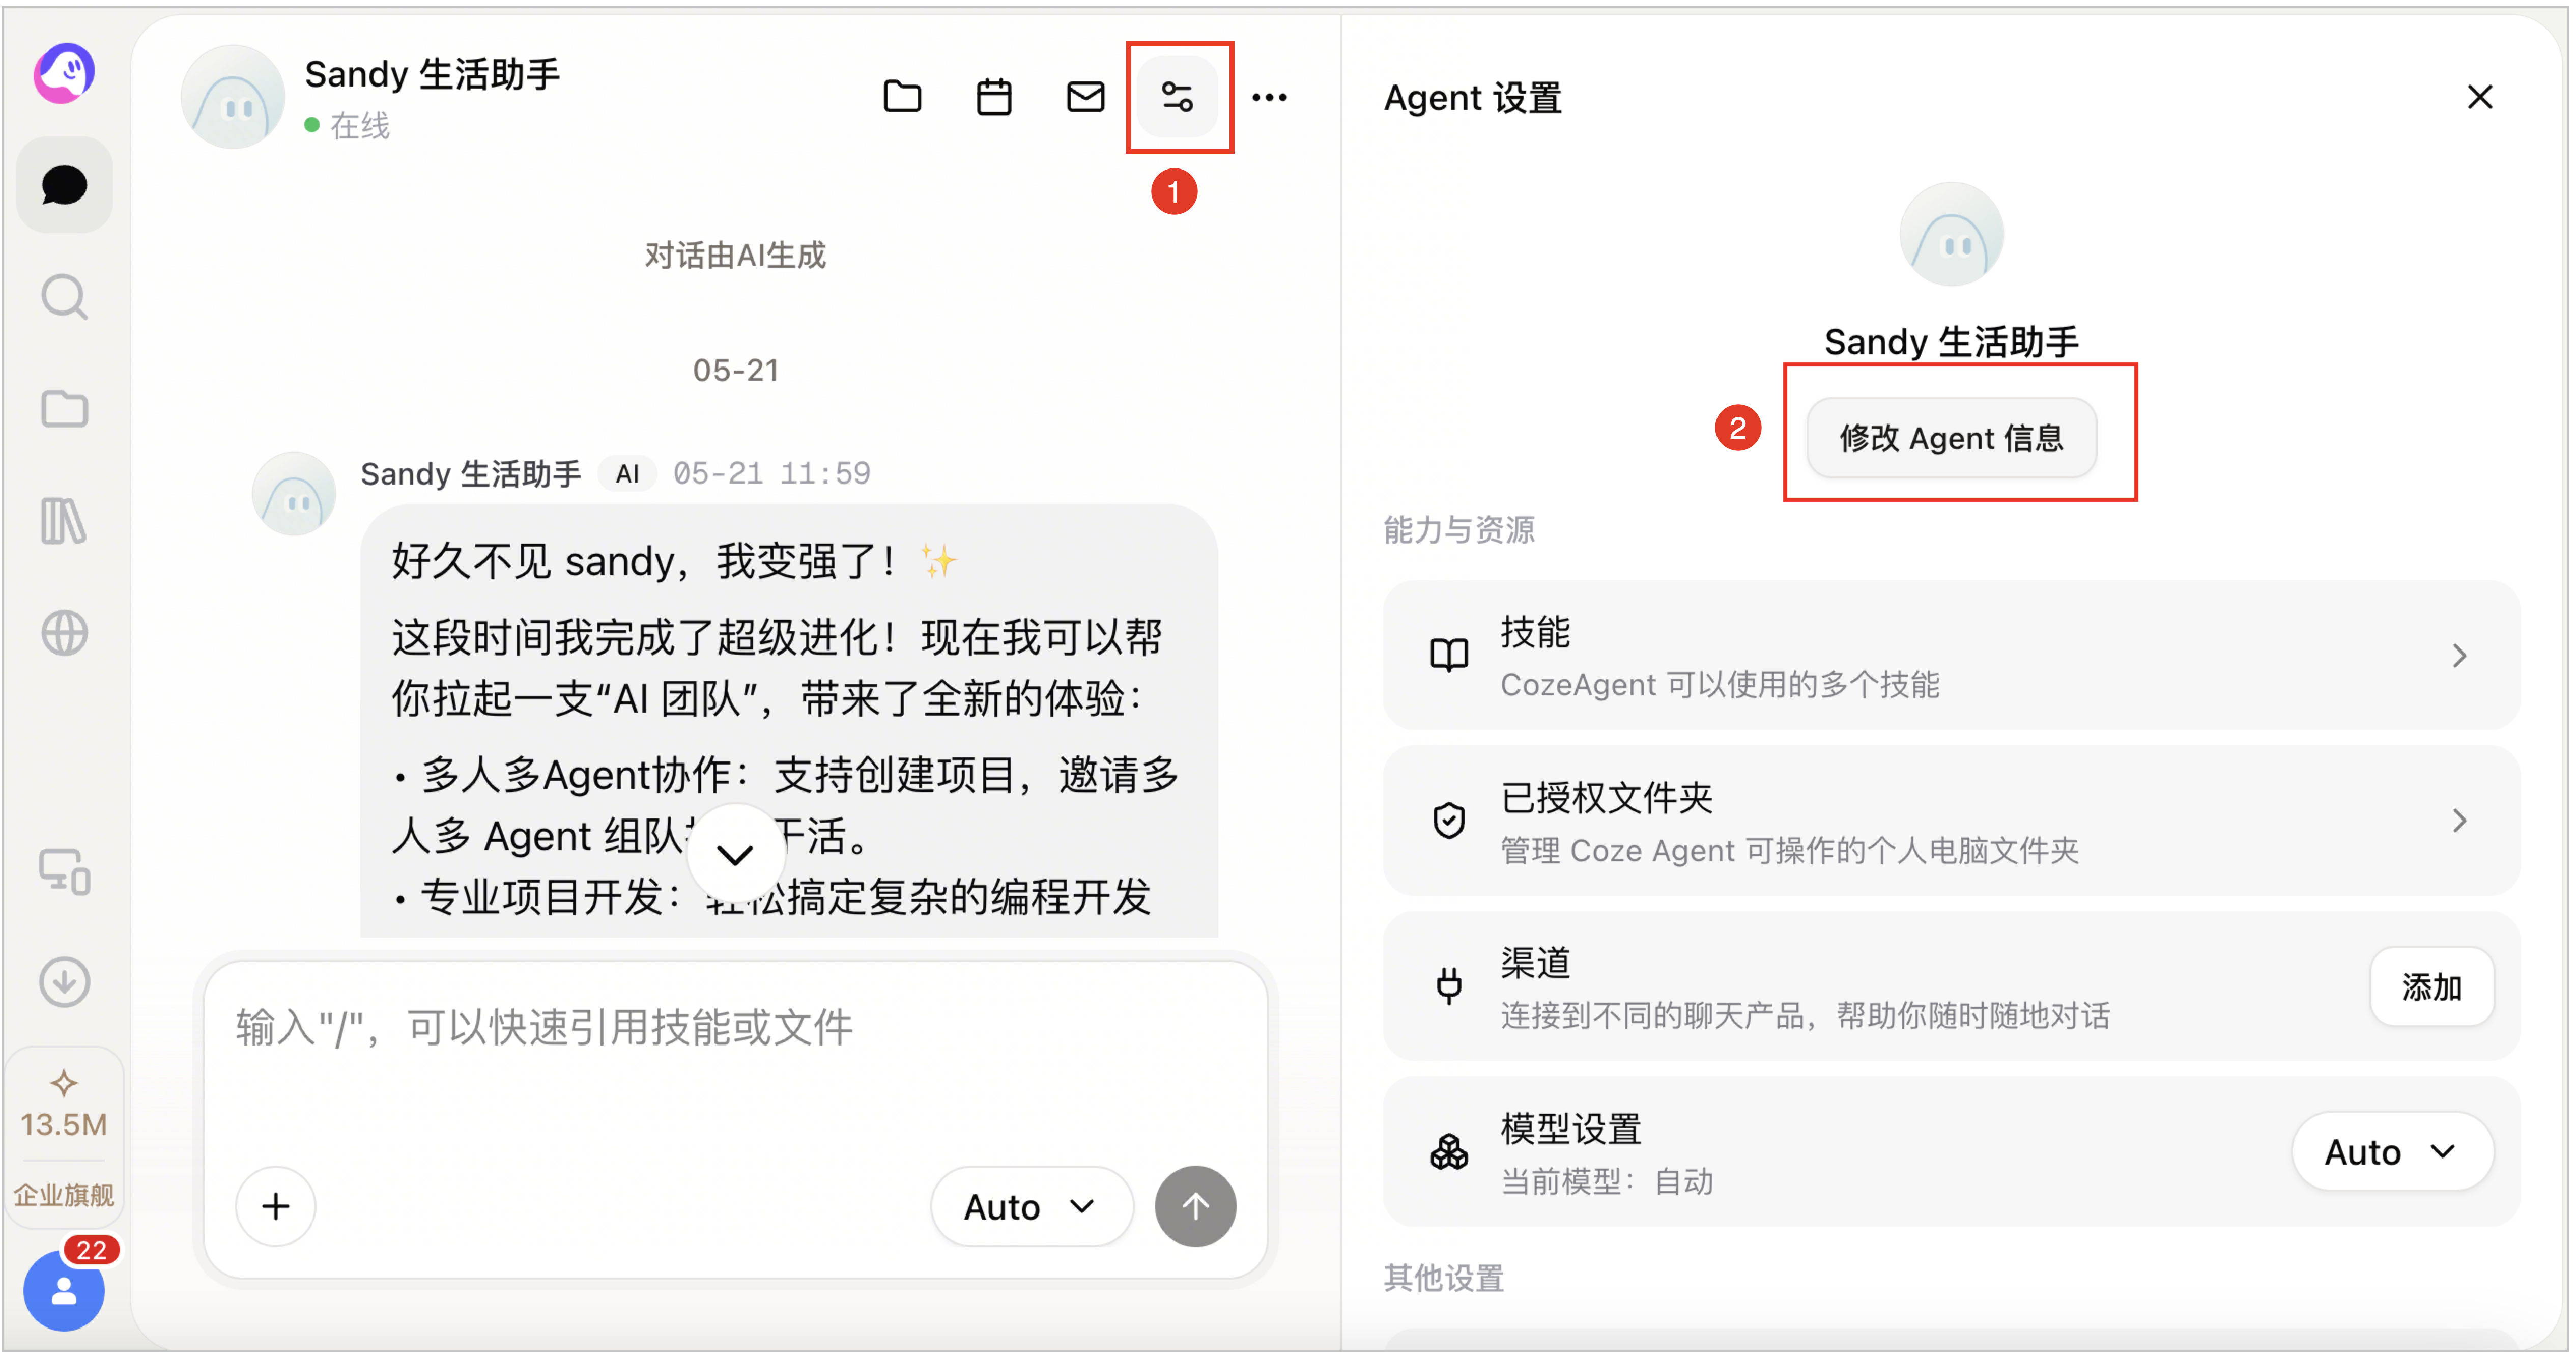Open the mail envelope icon in header
The width and height of the screenshot is (2576, 1356).
tap(1085, 97)
